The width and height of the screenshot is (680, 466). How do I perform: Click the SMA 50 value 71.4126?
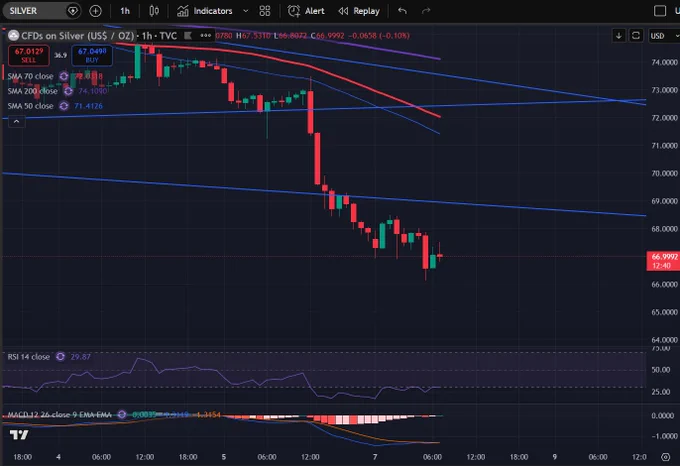88,106
